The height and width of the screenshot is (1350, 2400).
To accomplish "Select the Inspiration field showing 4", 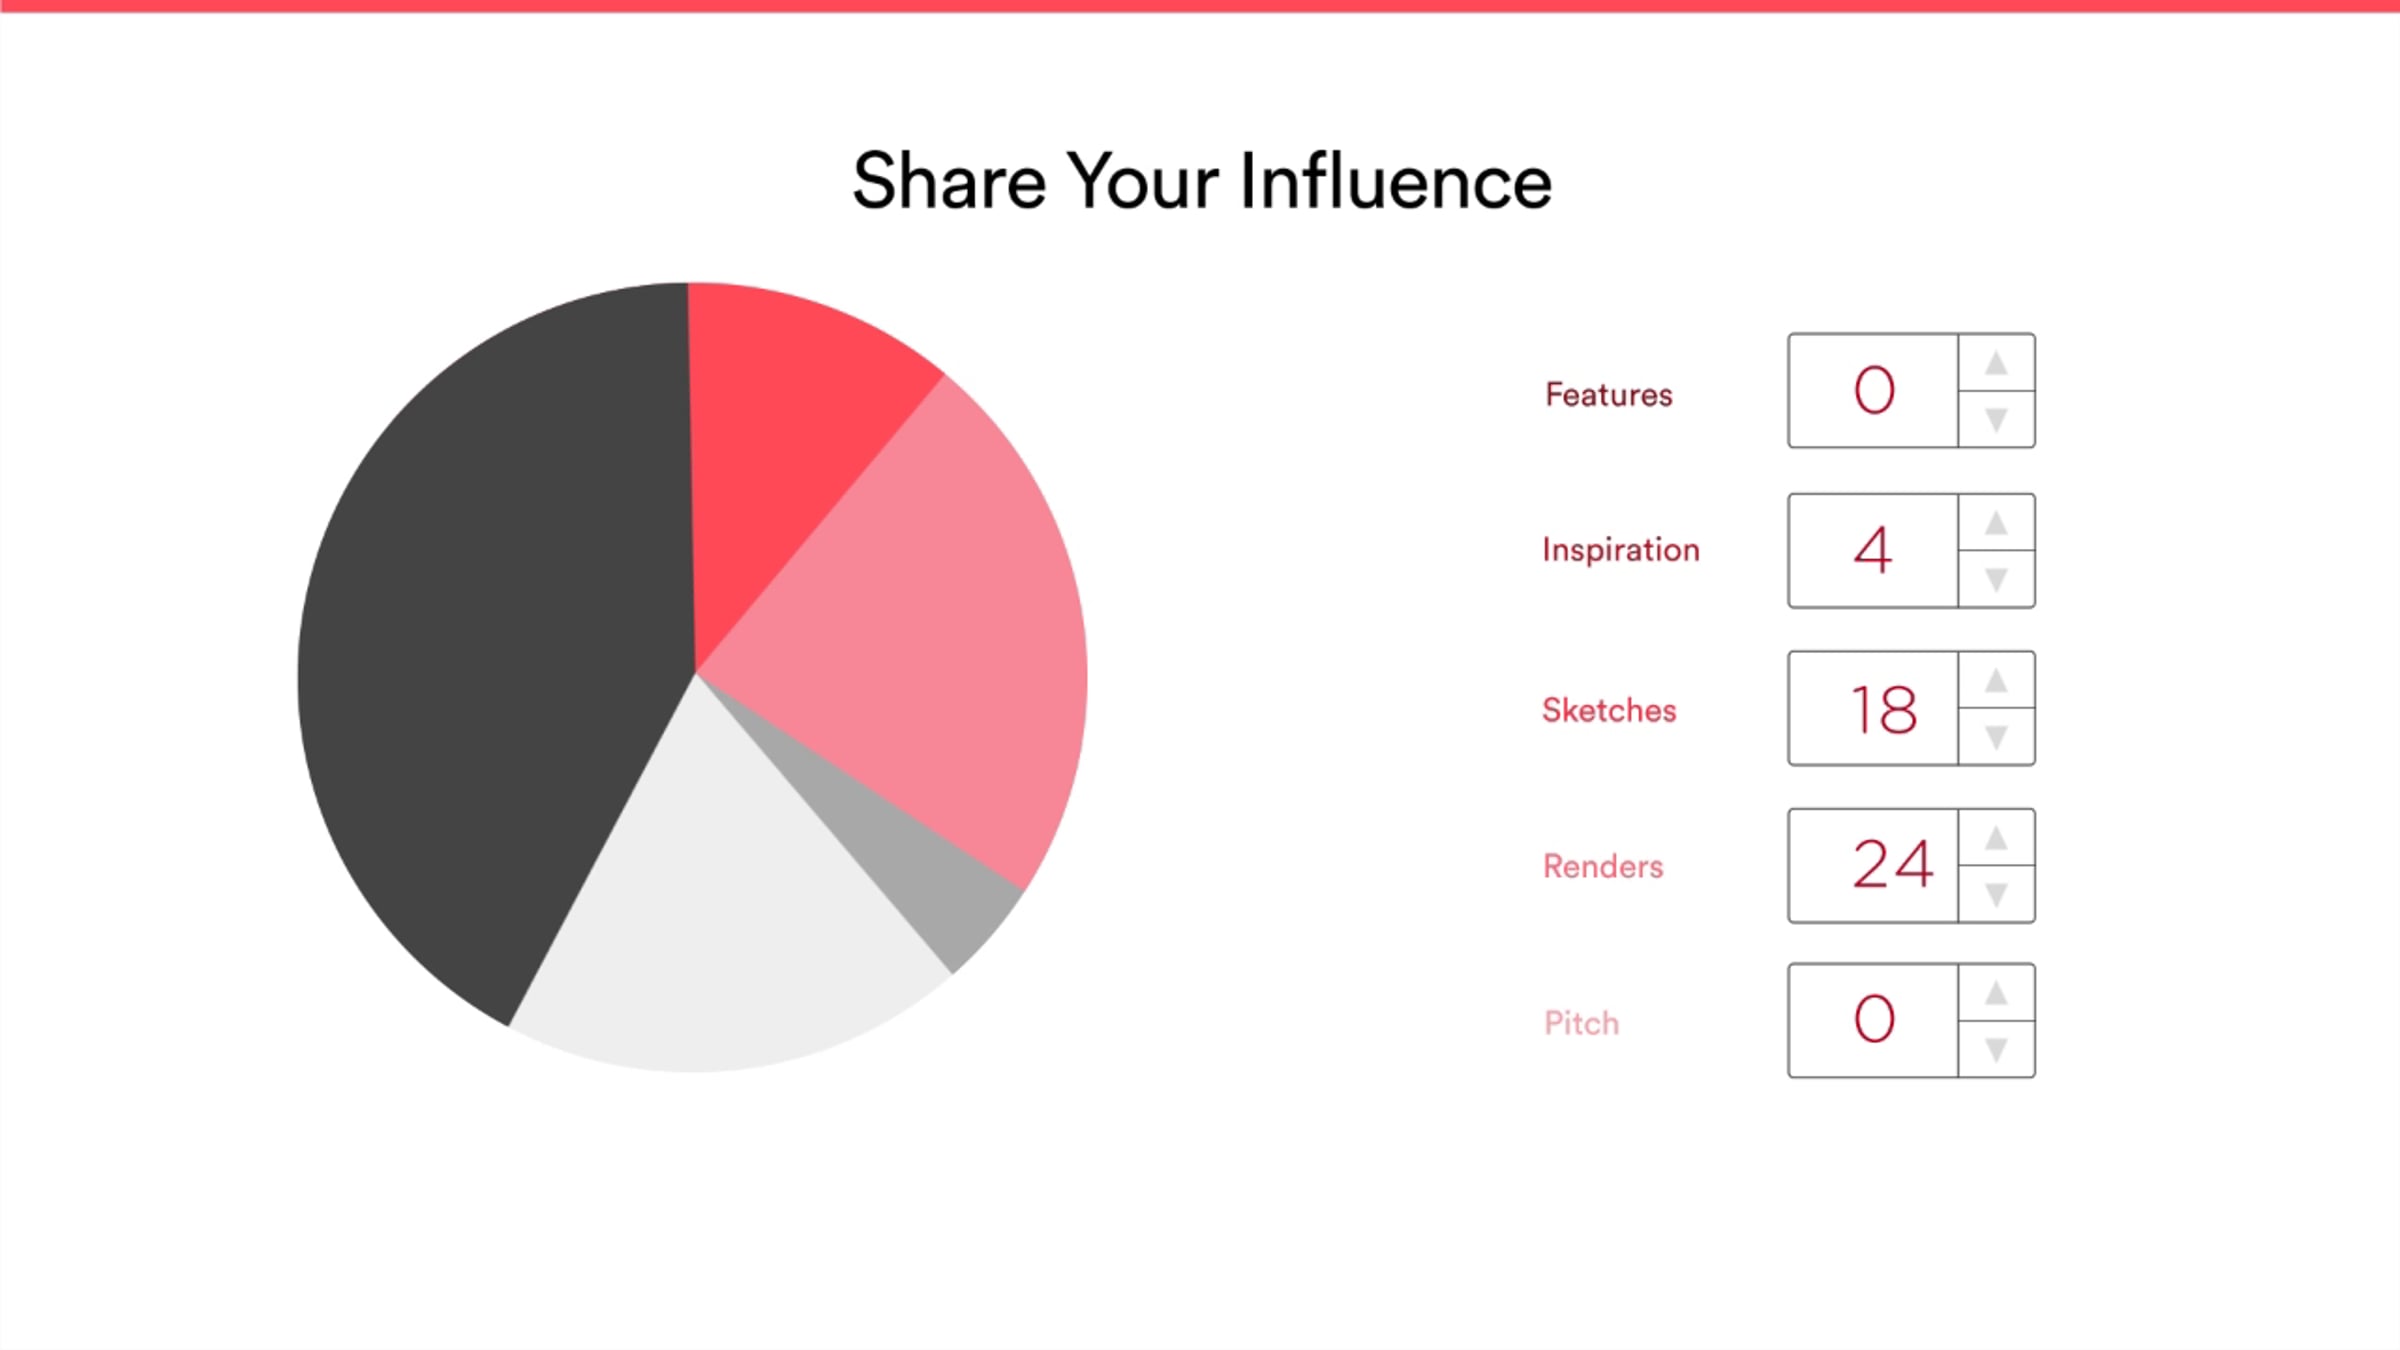I will click(x=1873, y=551).
